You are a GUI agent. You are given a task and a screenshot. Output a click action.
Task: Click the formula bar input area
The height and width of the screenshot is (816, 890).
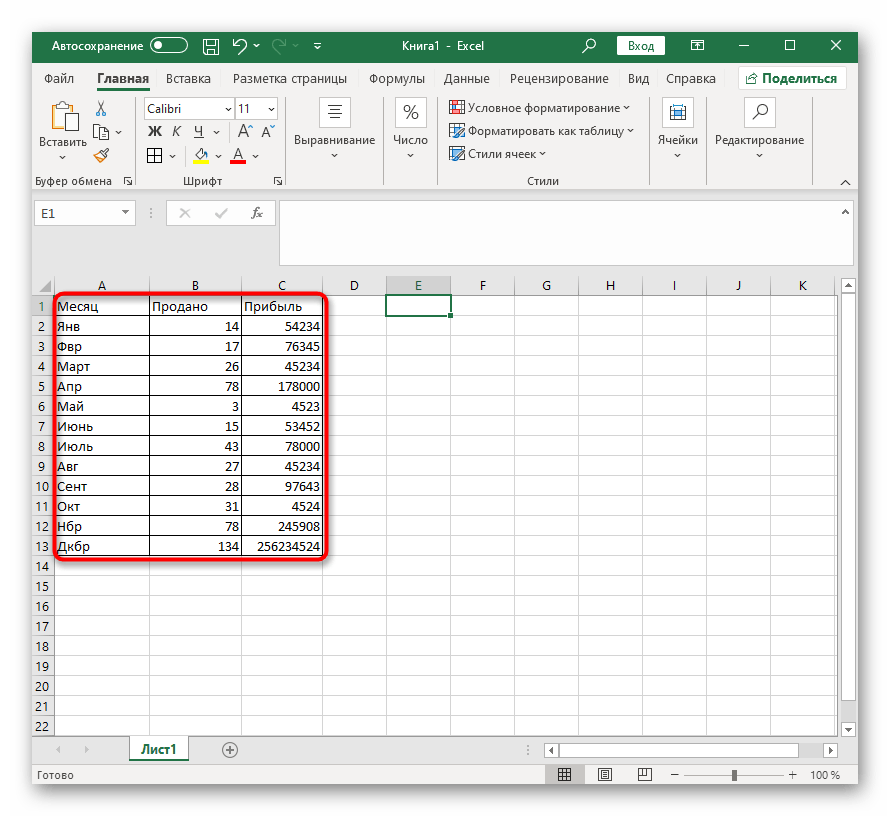[559, 233]
